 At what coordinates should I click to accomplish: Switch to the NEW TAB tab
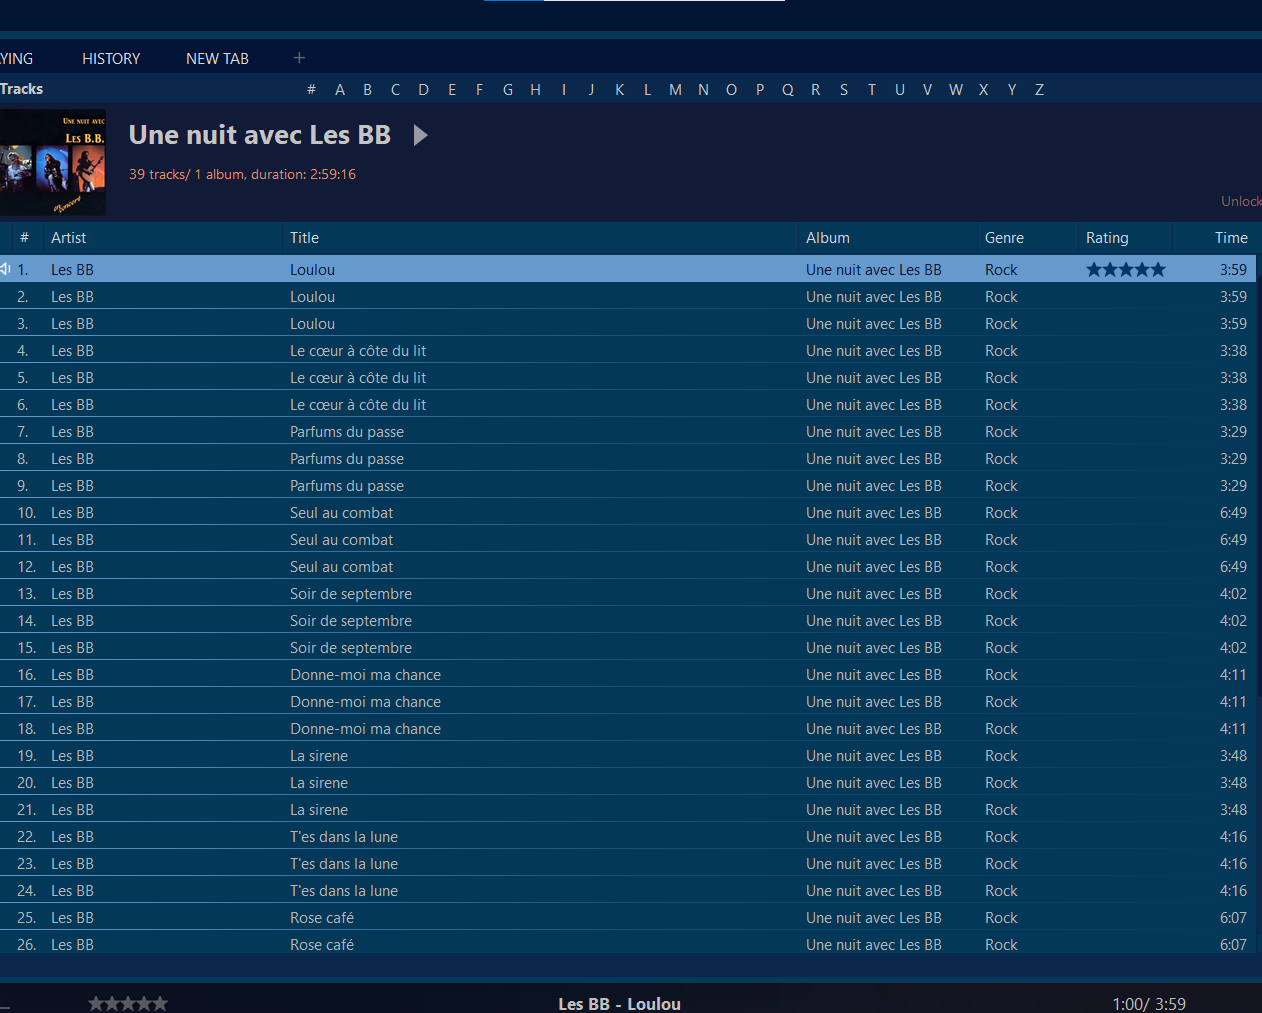(x=217, y=59)
